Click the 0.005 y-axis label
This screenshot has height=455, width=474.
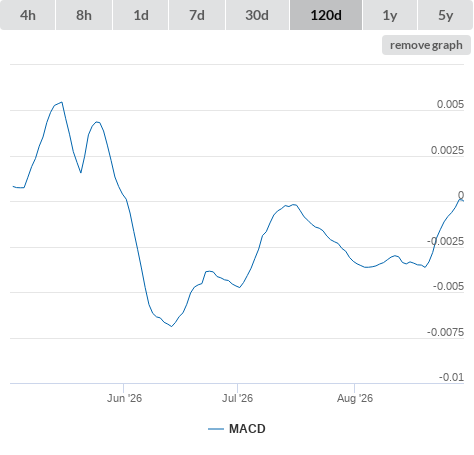450,104
